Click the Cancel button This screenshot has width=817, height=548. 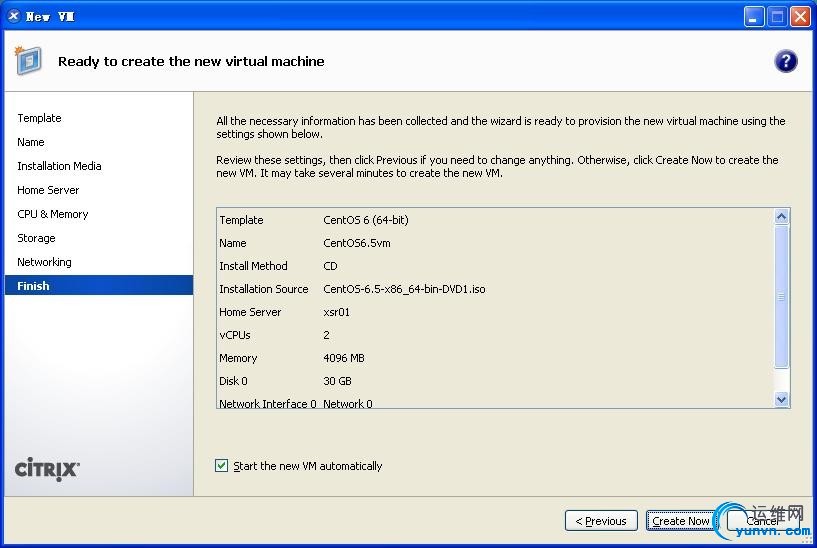click(x=762, y=521)
